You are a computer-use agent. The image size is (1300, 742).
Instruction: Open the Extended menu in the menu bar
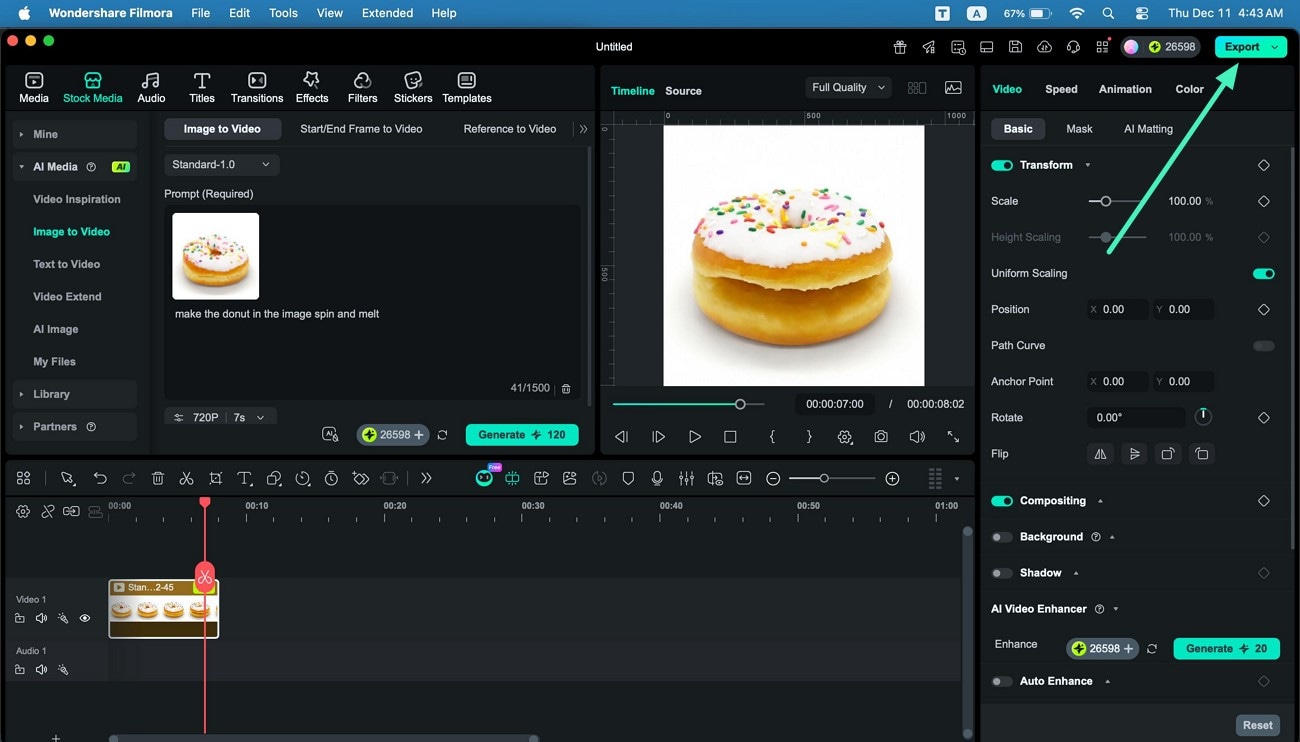coord(386,13)
